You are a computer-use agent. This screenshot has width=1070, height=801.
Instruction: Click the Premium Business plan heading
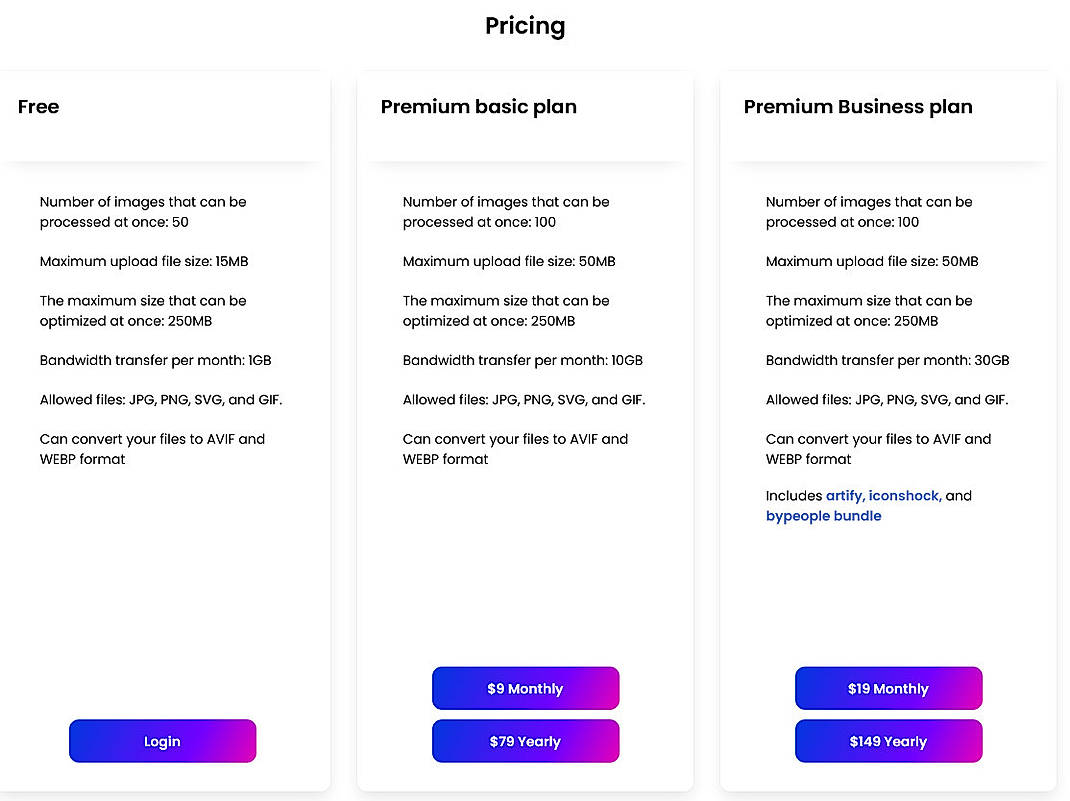(x=857, y=106)
